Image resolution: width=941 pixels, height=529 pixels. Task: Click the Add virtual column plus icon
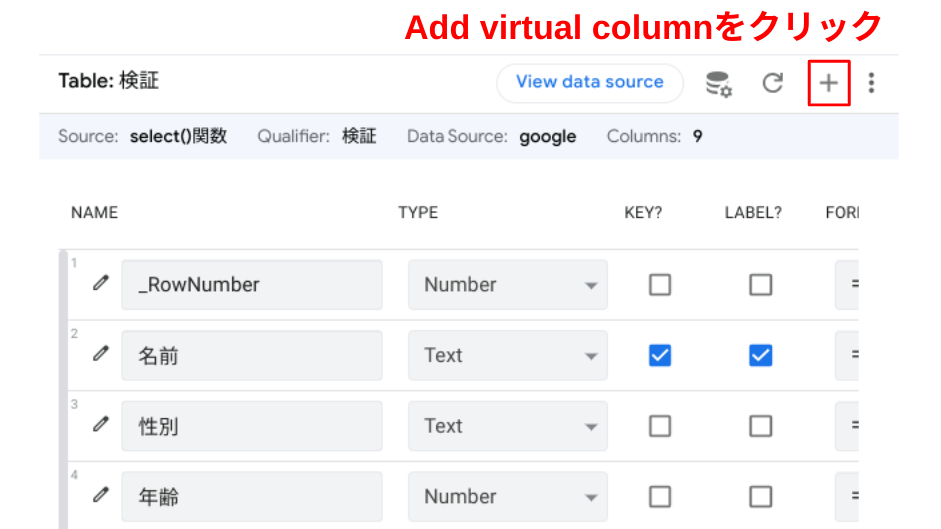828,83
